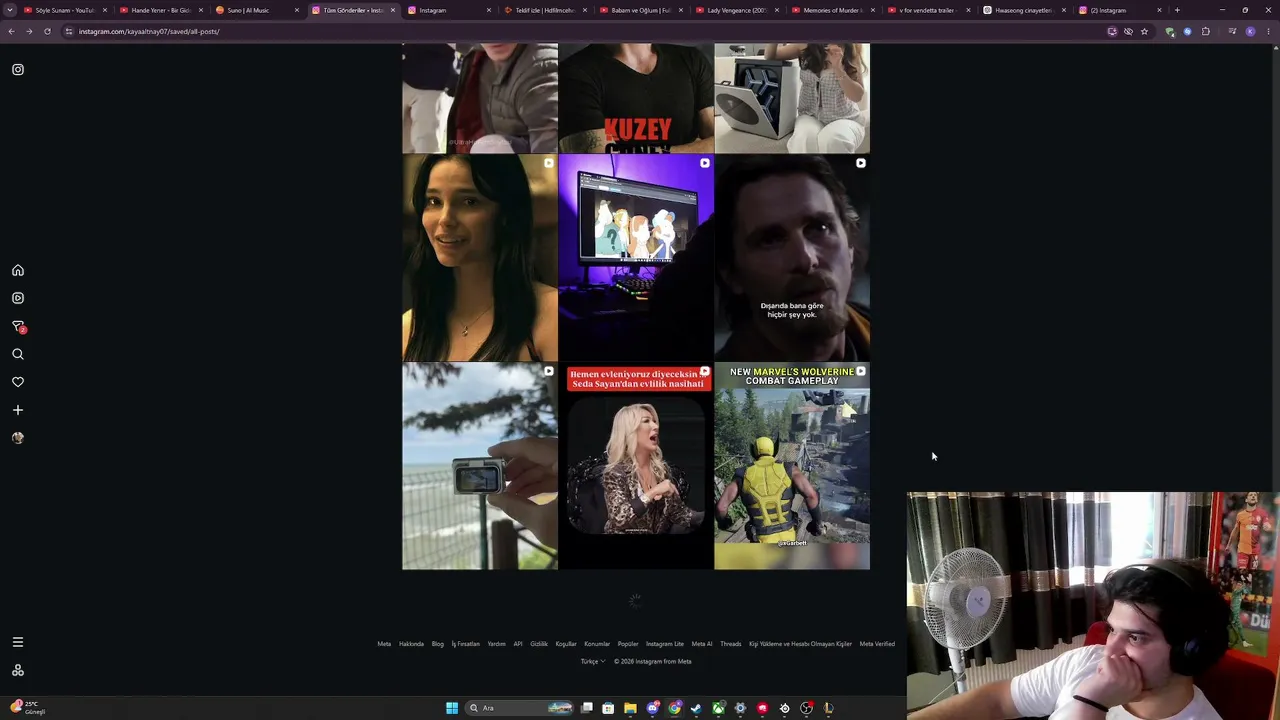Image resolution: width=1280 pixels, height=720 pixels.
Task: Open Discord from the taskbar
Action: (x=652, y=708)
